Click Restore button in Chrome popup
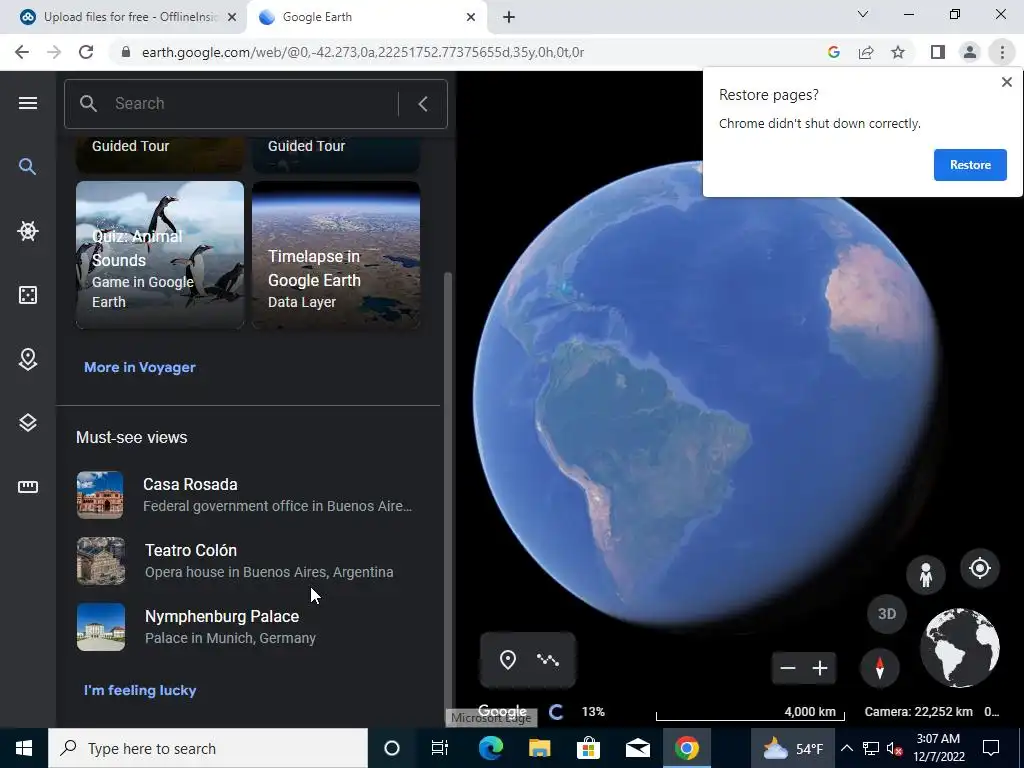This screenshot has height=768, width=1024. coord(970,165)
